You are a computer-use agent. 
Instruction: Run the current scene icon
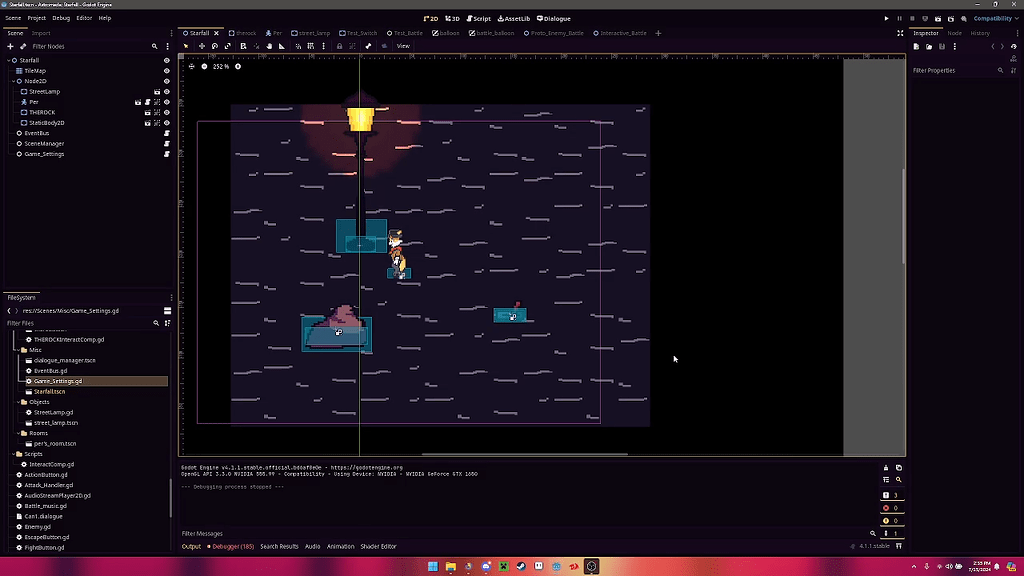click(x=938, y=18)
